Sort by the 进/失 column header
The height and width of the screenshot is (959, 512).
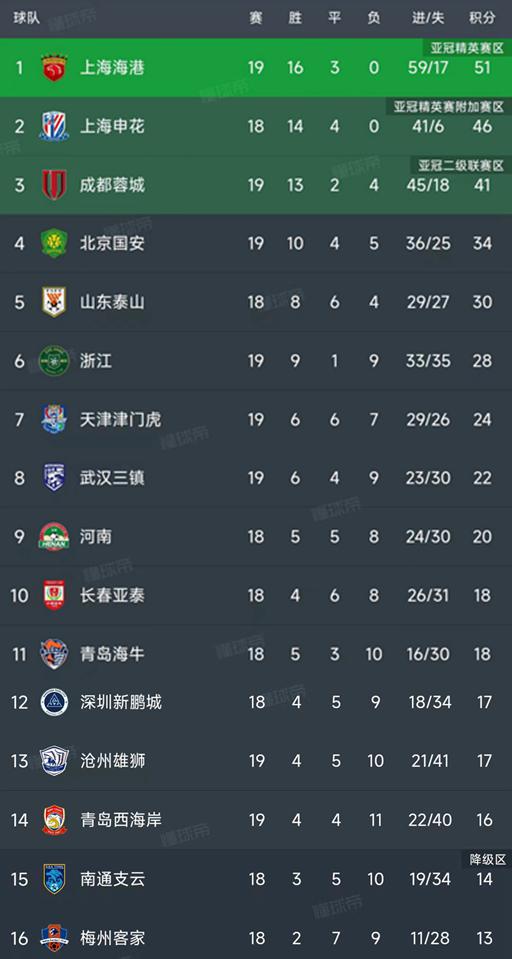(428, 18)
